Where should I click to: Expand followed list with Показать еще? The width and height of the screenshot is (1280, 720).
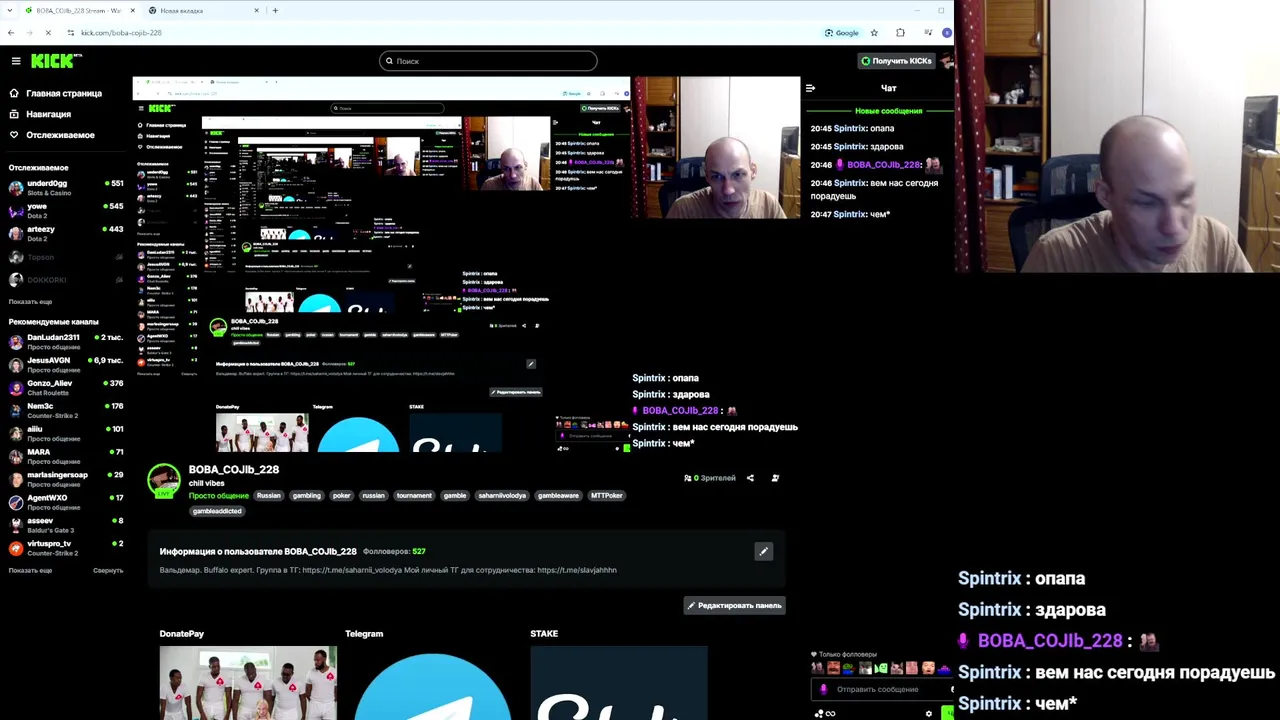(30, 301)
